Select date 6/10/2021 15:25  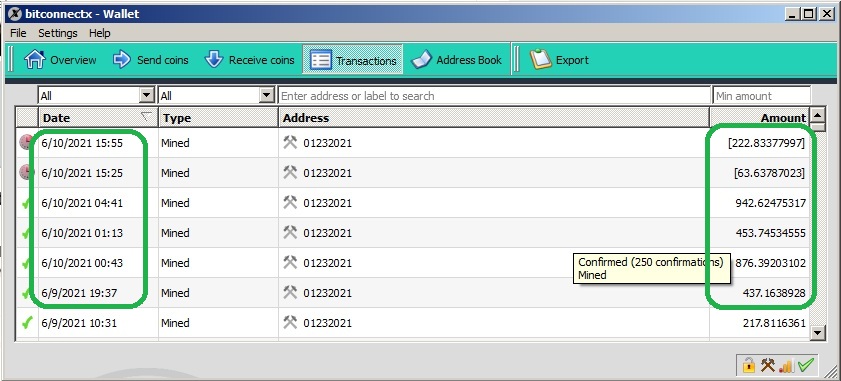click(x=82, y=173)
